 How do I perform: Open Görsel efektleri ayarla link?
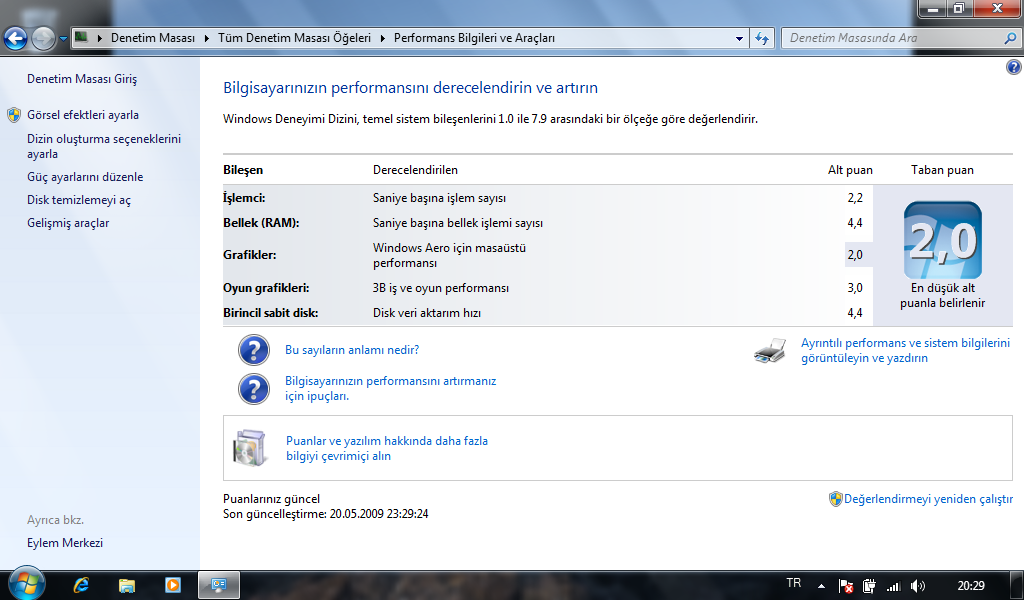point(83,115)
